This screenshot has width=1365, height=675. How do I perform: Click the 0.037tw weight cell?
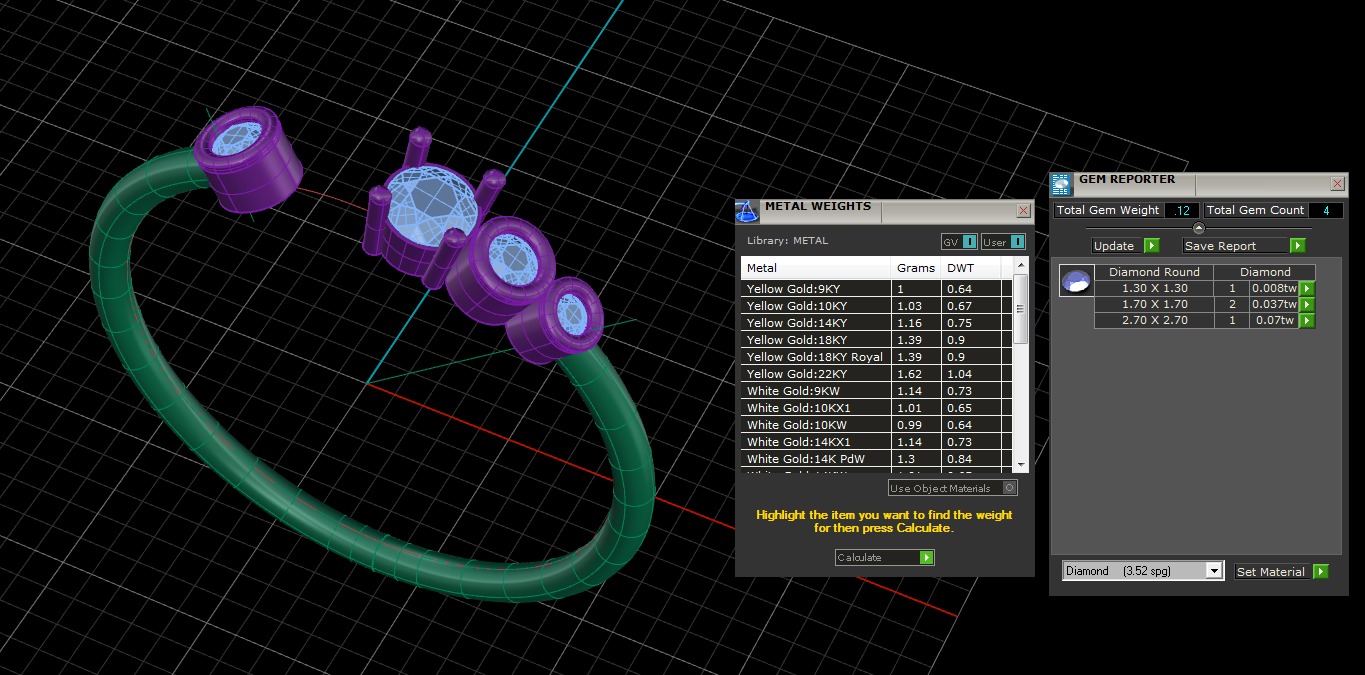(x=1274, y=304)
